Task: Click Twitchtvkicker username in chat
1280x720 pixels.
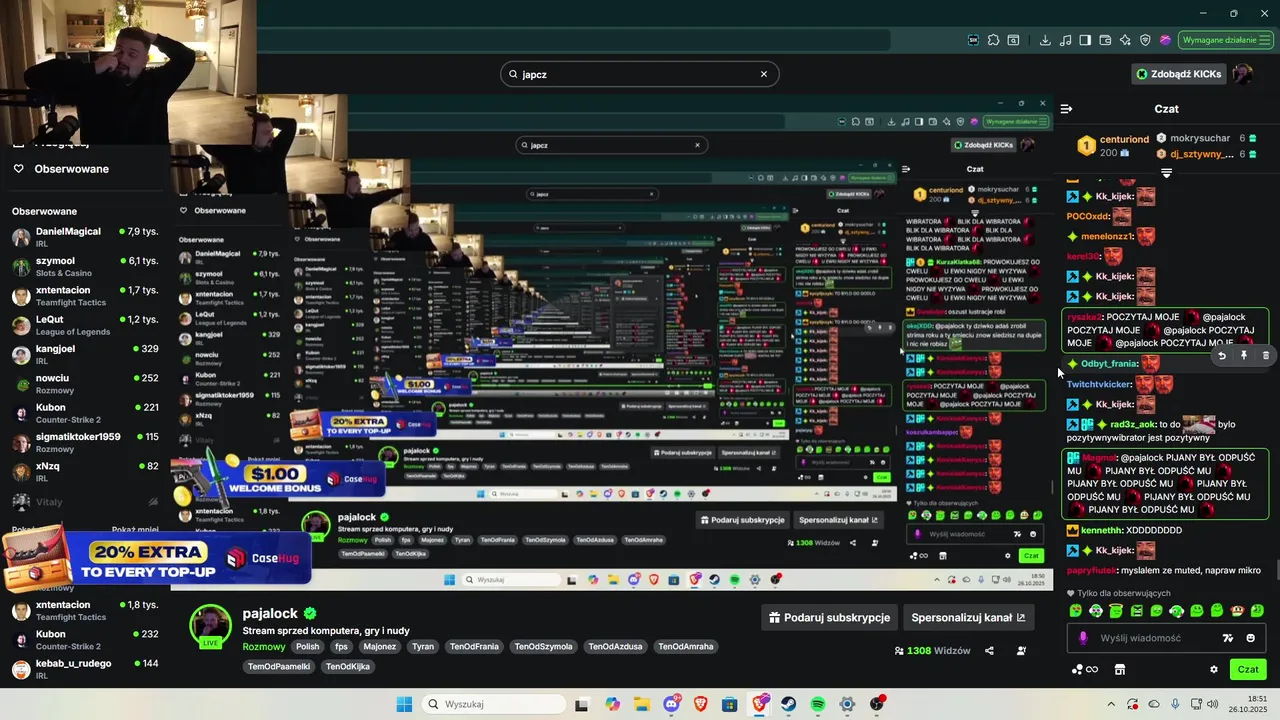Action: [1099, 384]
